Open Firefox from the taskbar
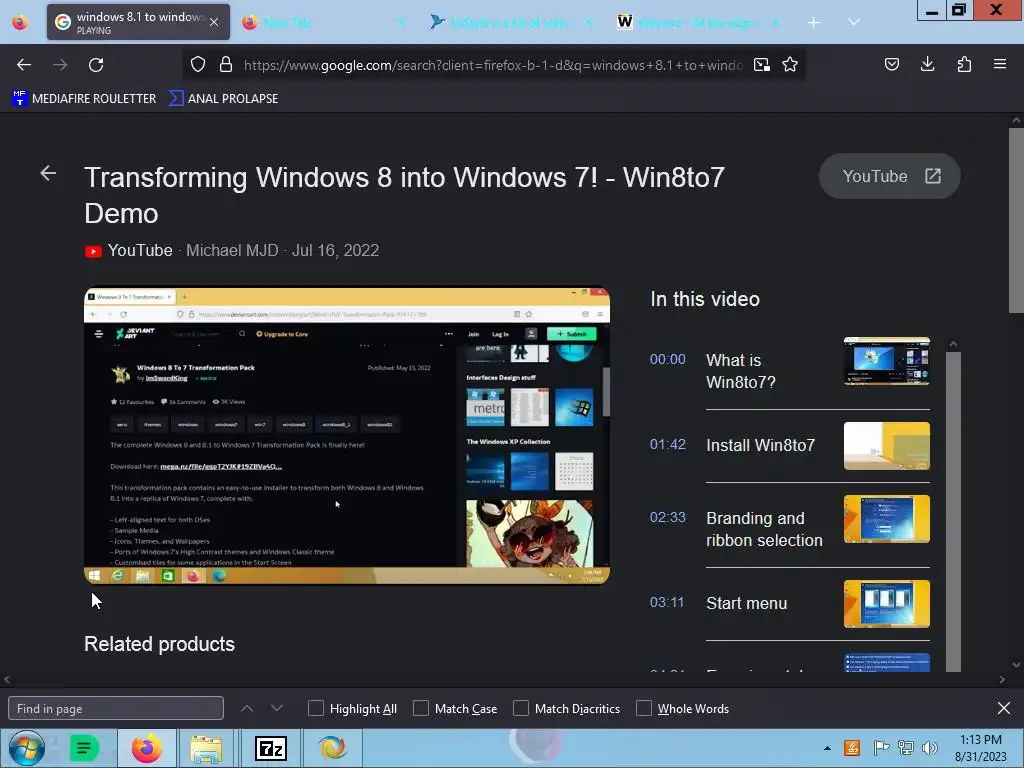Viewport: 1024px width, 768px height. [146, 748]
